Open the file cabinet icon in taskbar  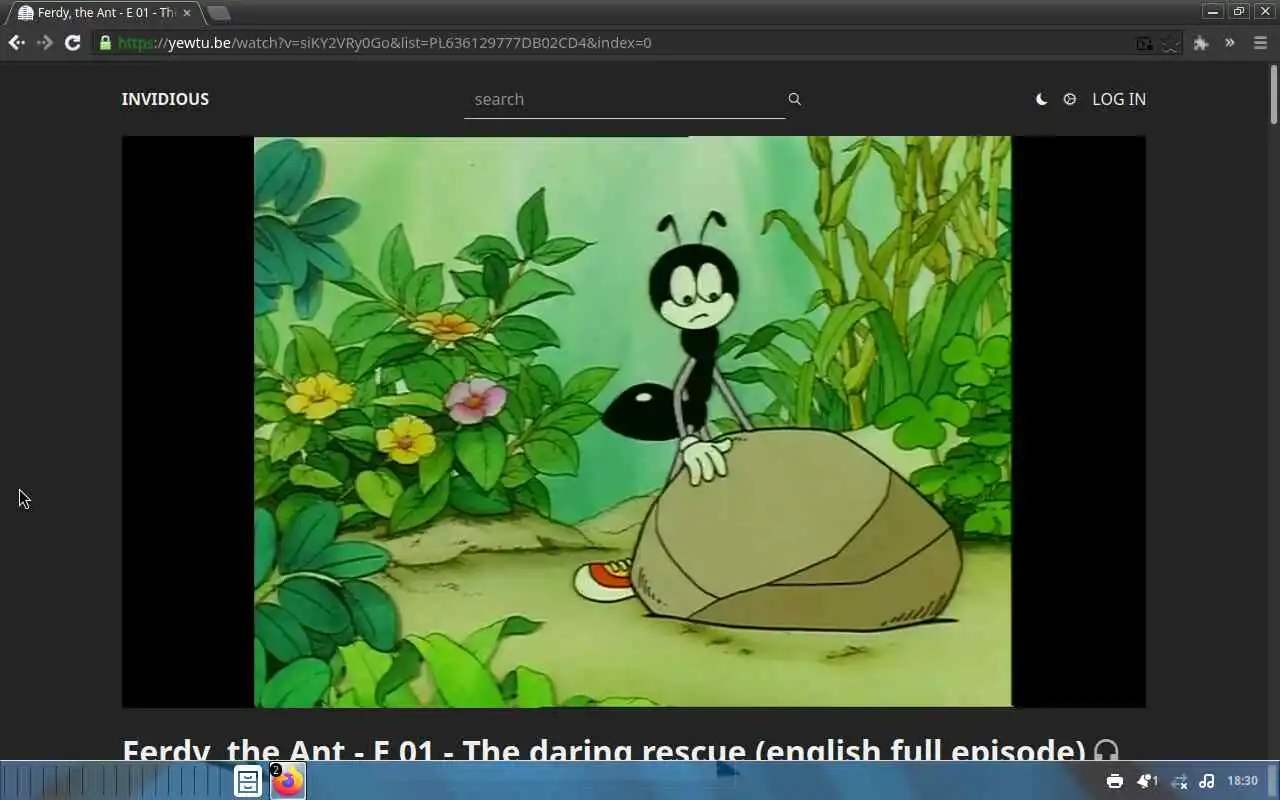(x=248, y=781)
